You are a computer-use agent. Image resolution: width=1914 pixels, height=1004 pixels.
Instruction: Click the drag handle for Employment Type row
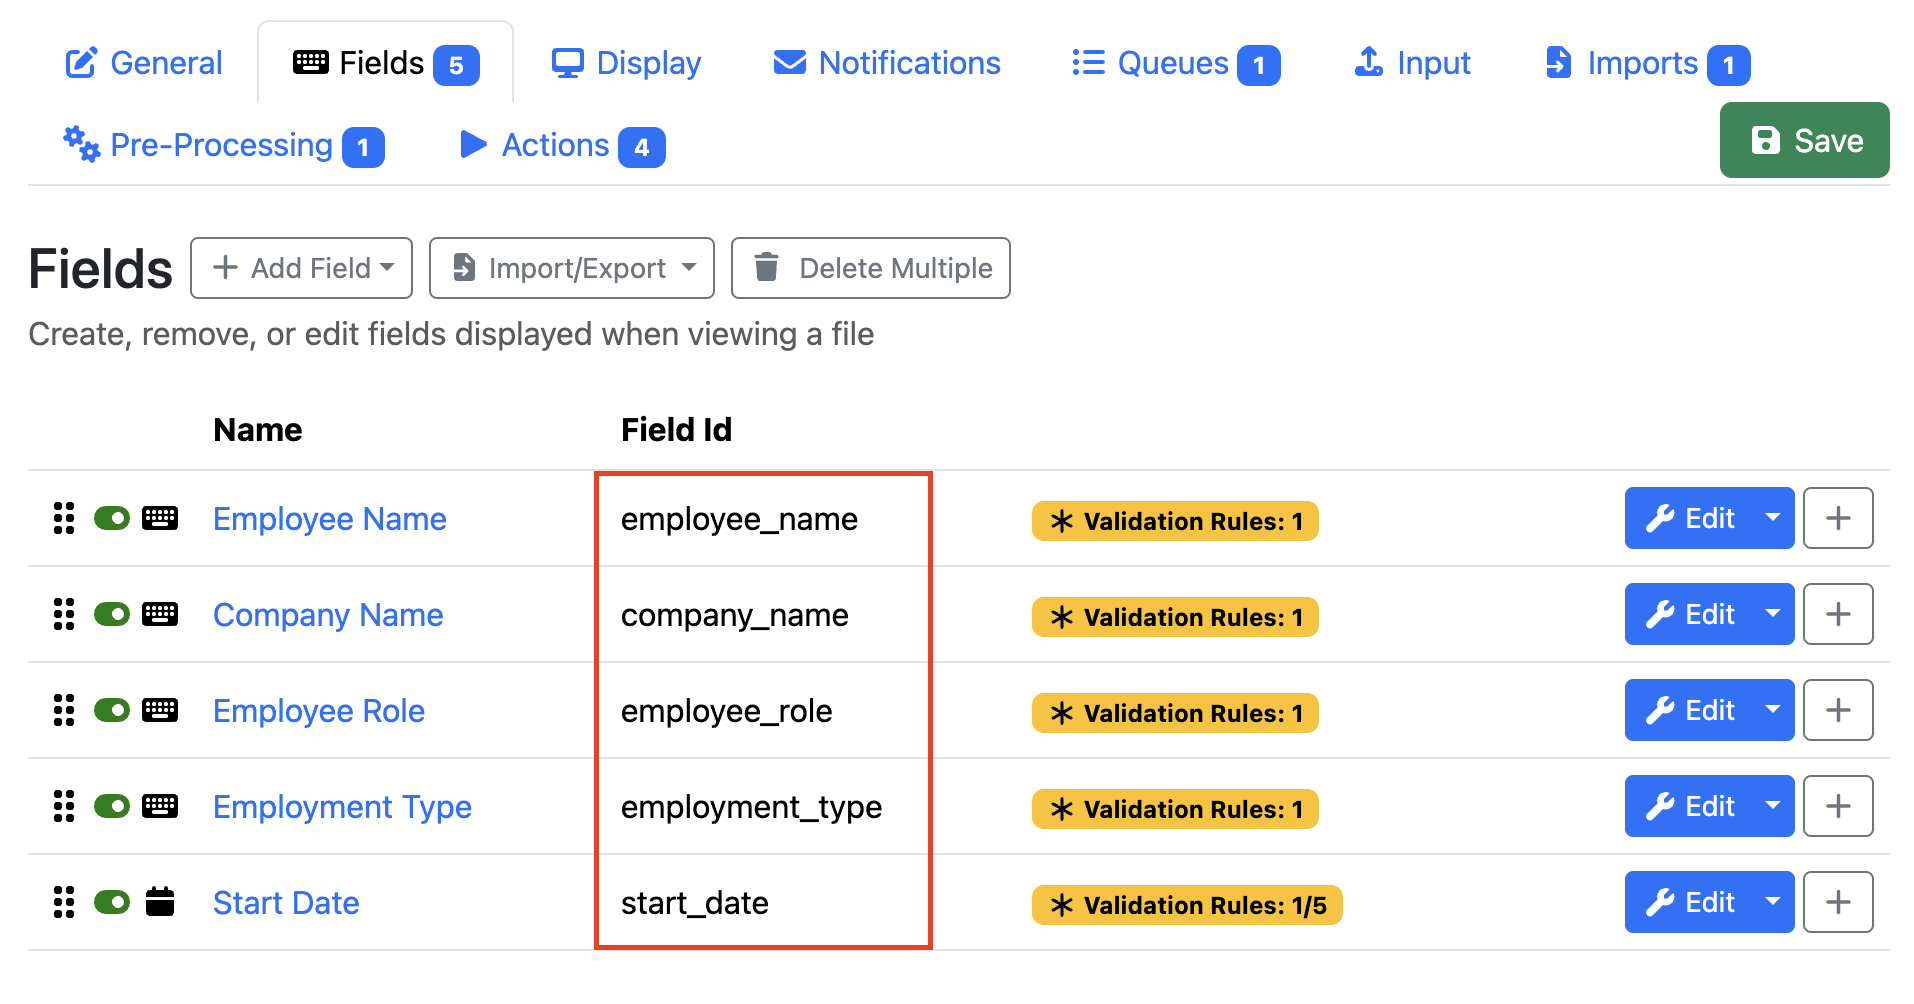coord(64,806)
